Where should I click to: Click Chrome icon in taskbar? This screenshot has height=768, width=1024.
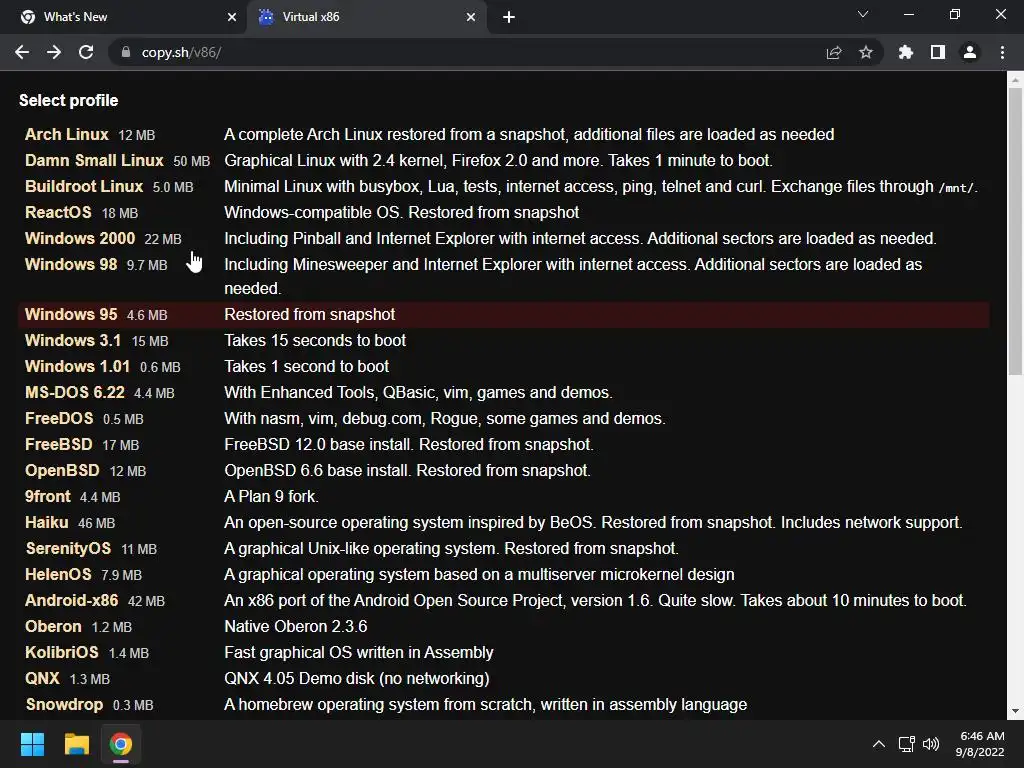121,744
